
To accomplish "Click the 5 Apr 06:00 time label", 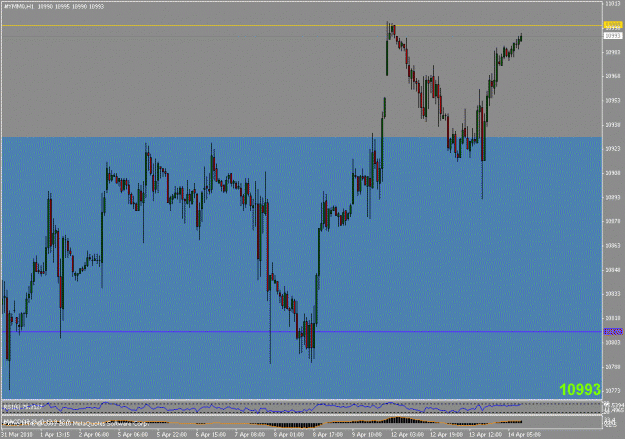I will click(x=133, y=434).
